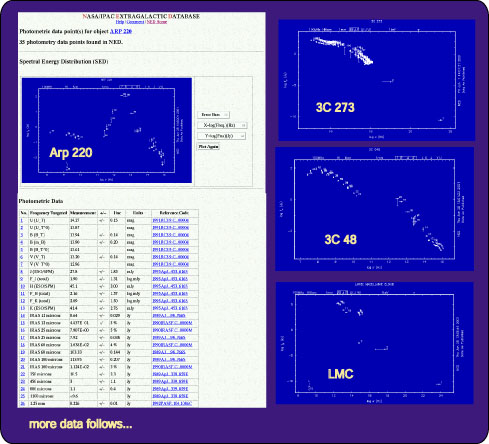This screenshot has width=489, height=444.
Task: Open row 14 IRAS 12 microns number link
Action: tap(22, 315)
